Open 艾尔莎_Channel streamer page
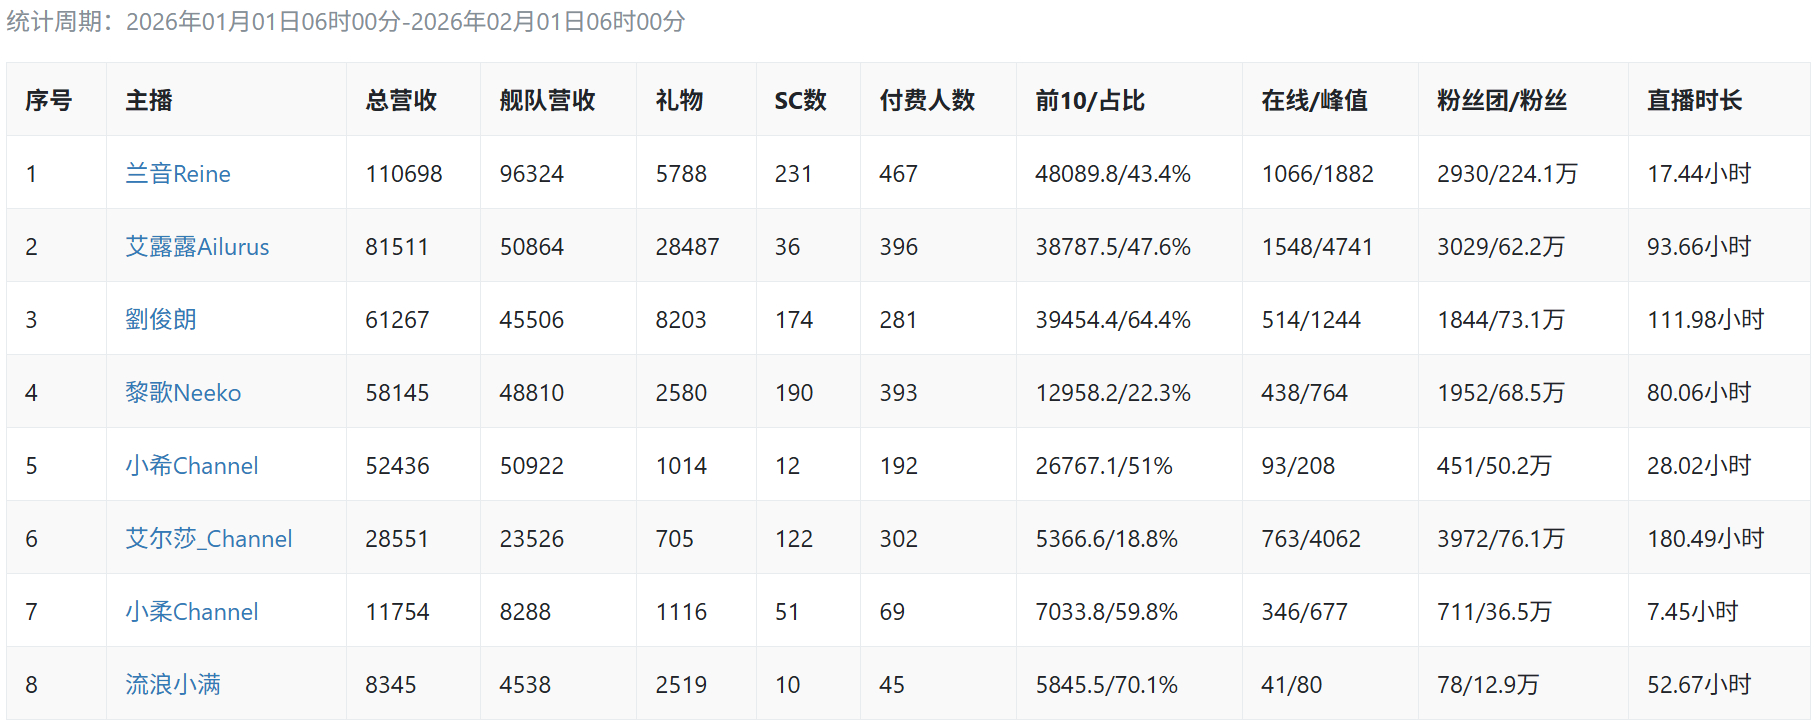The width and height of the screenshot is (1818, 720). coord(209,539)
